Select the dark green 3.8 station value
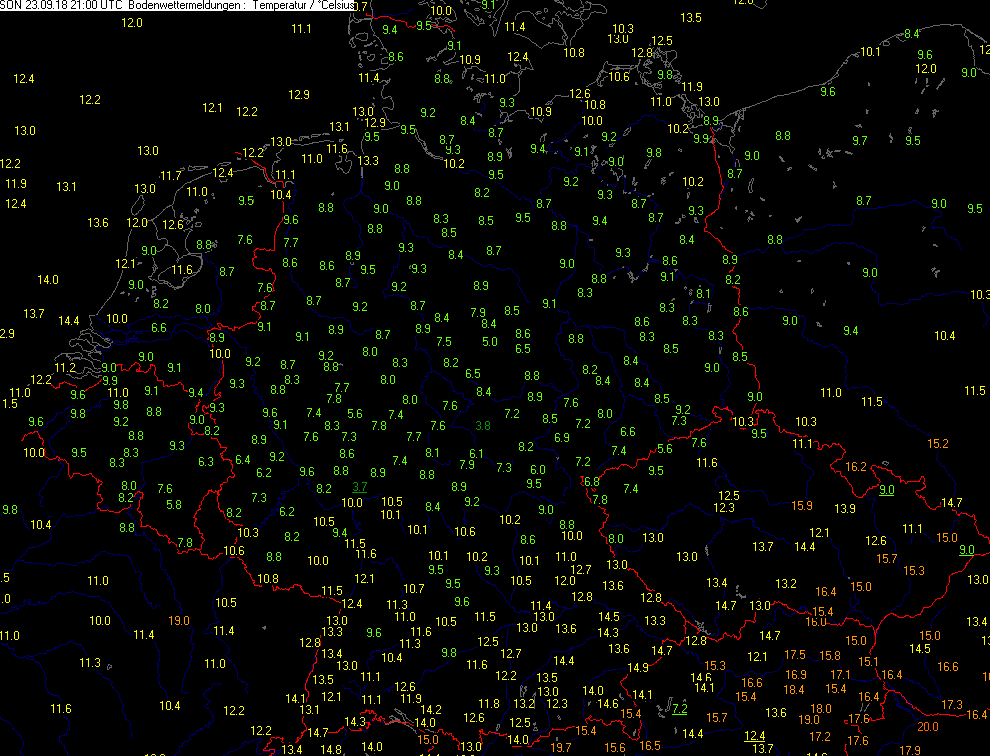 [x=483, y=426]
